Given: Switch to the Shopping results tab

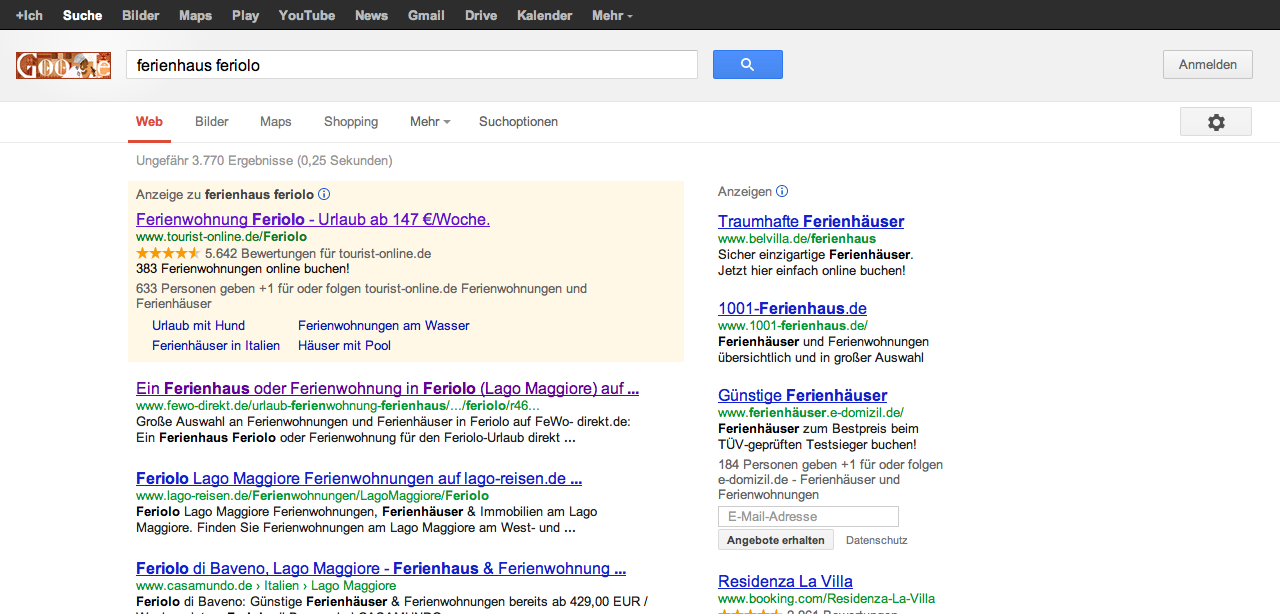Looking at the screenshot, I should pos(351,122).
